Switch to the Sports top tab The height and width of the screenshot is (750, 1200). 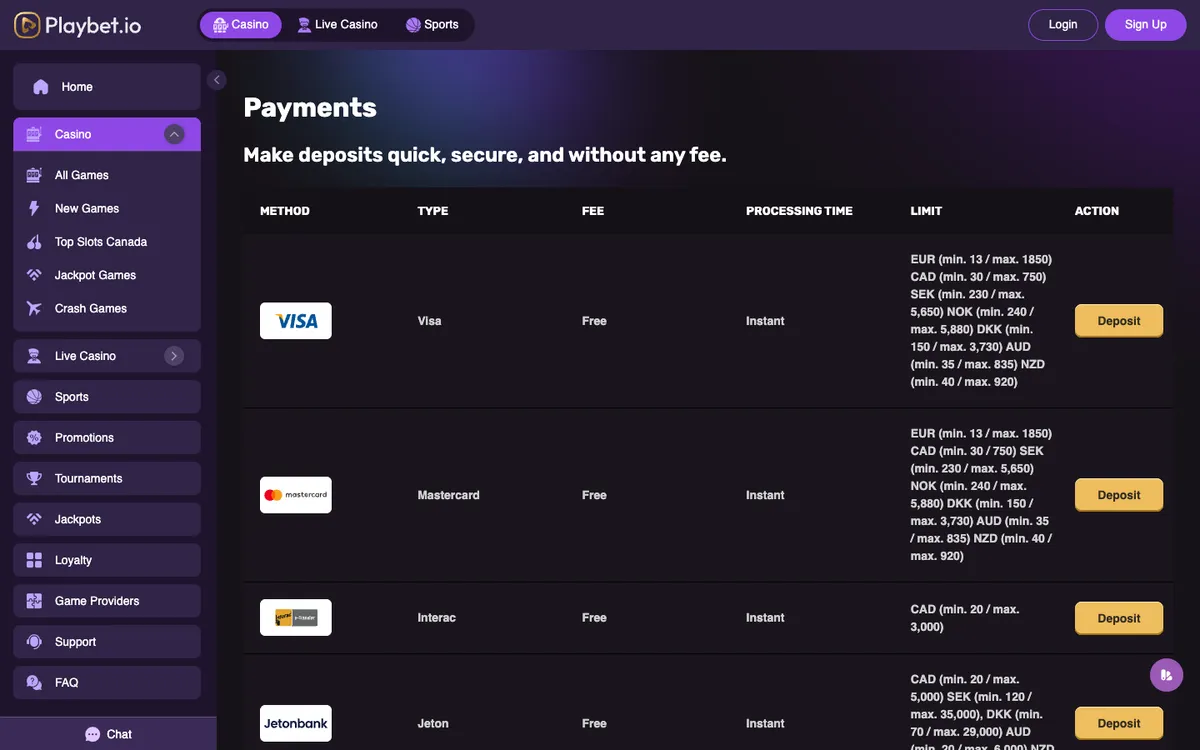432,25
